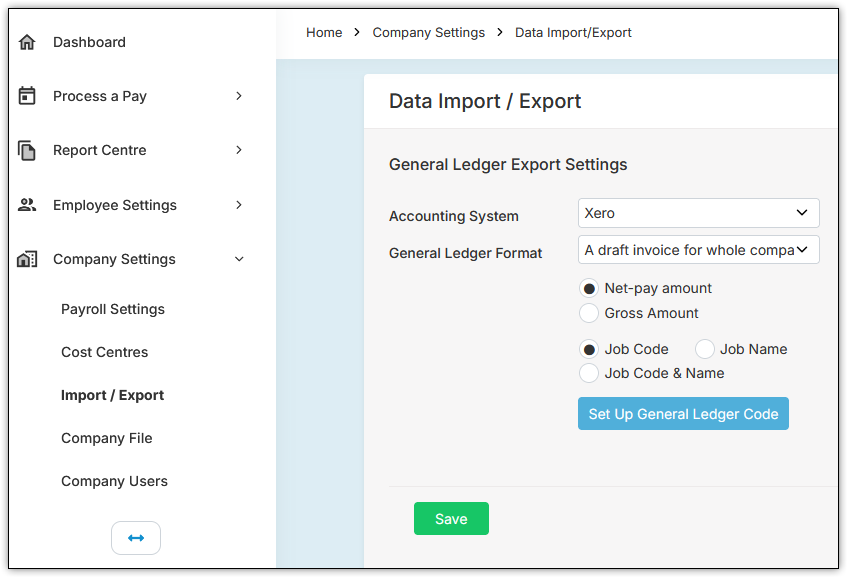This screenshot has width=847, height=577.
Task: Open the Accounting System dropdown
Action: (x=698, y=213)
